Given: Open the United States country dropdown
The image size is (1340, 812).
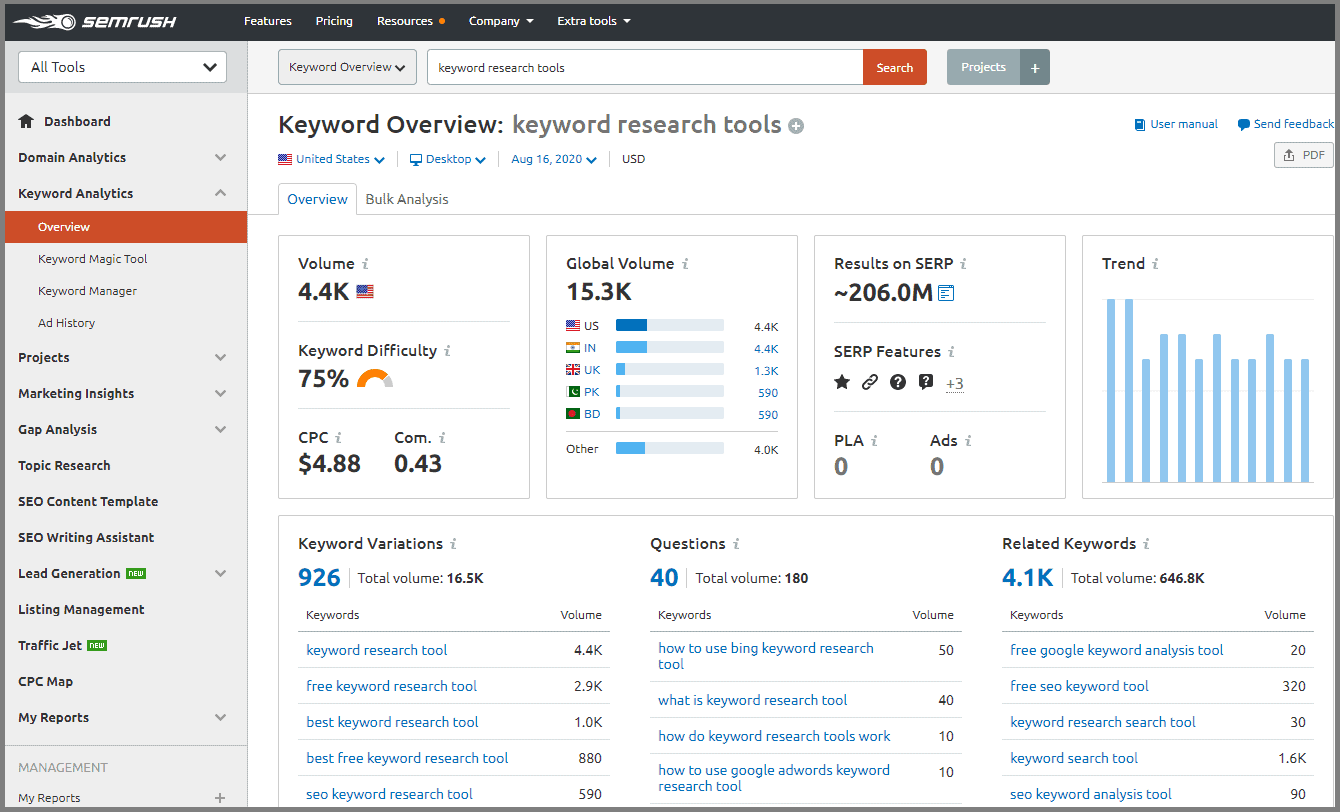Looking at the screenshot, I should pos(331,159).
